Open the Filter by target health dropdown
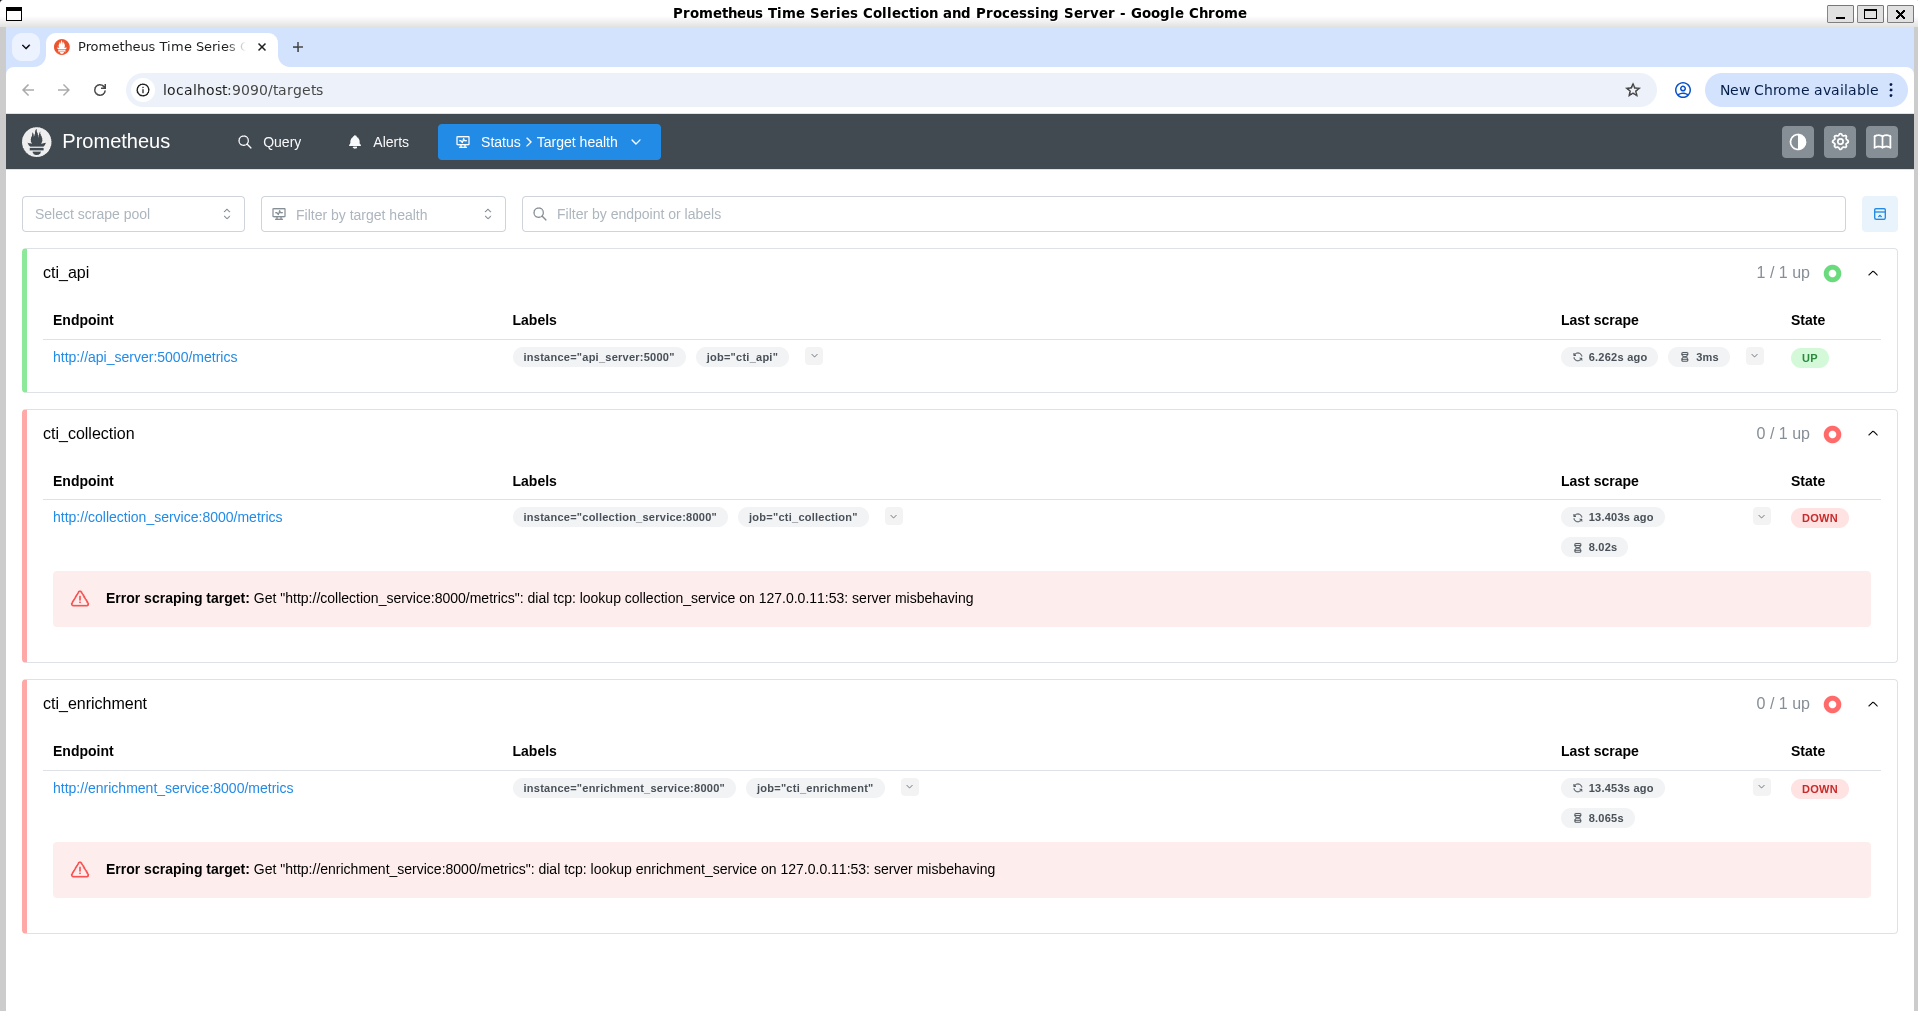The height and width of the screenshot is (1011, 1918). pyautogui.click(x=383, y=214)
